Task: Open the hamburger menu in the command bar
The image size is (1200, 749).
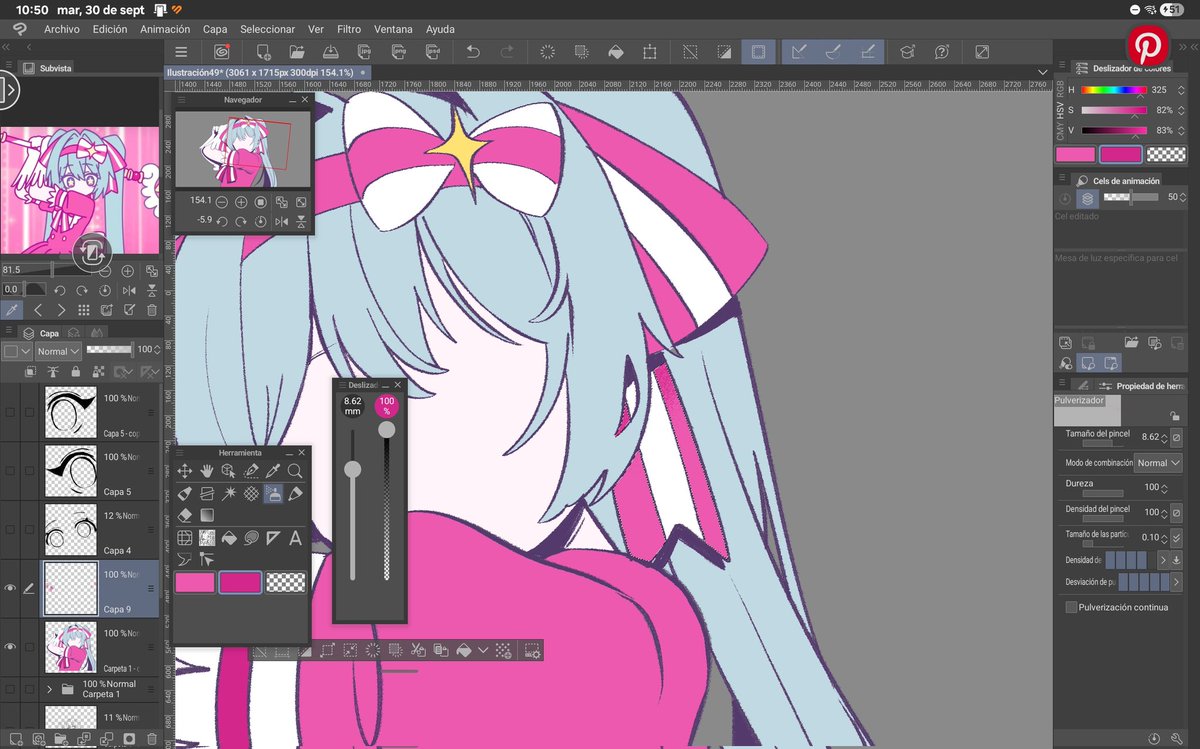Action: coord(181,52)
